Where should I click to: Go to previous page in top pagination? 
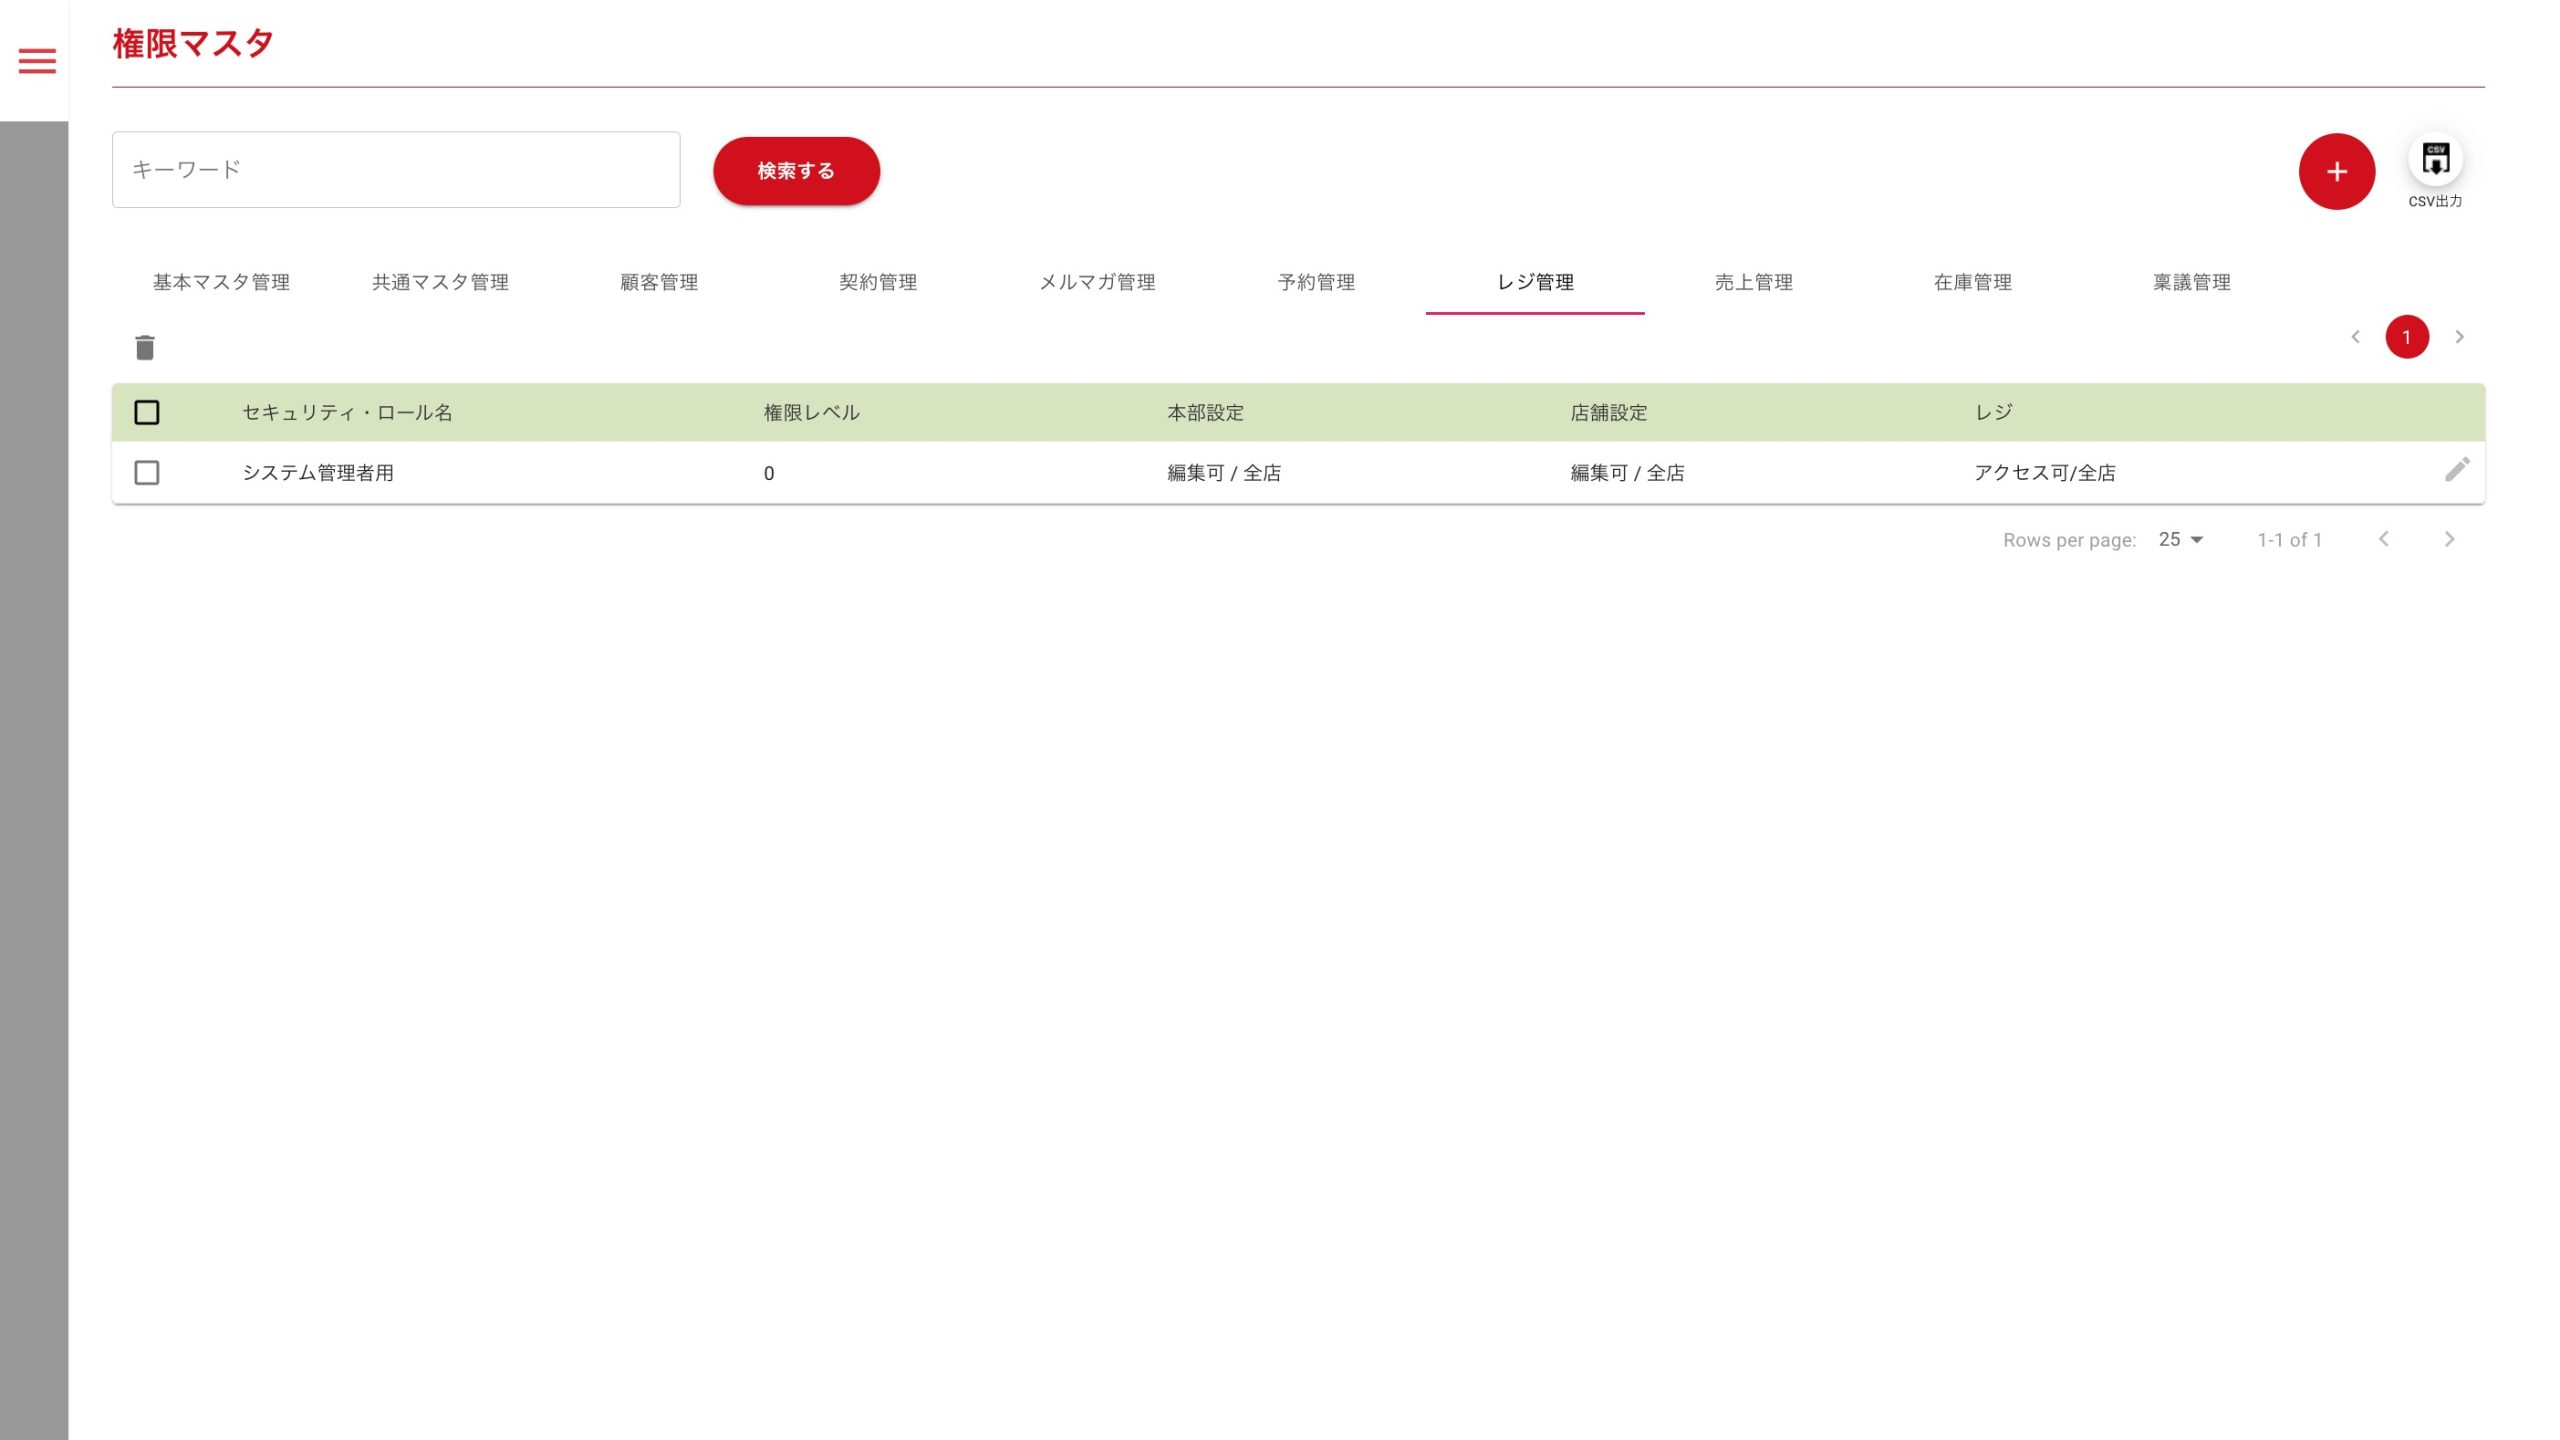tap(2355, 337)
